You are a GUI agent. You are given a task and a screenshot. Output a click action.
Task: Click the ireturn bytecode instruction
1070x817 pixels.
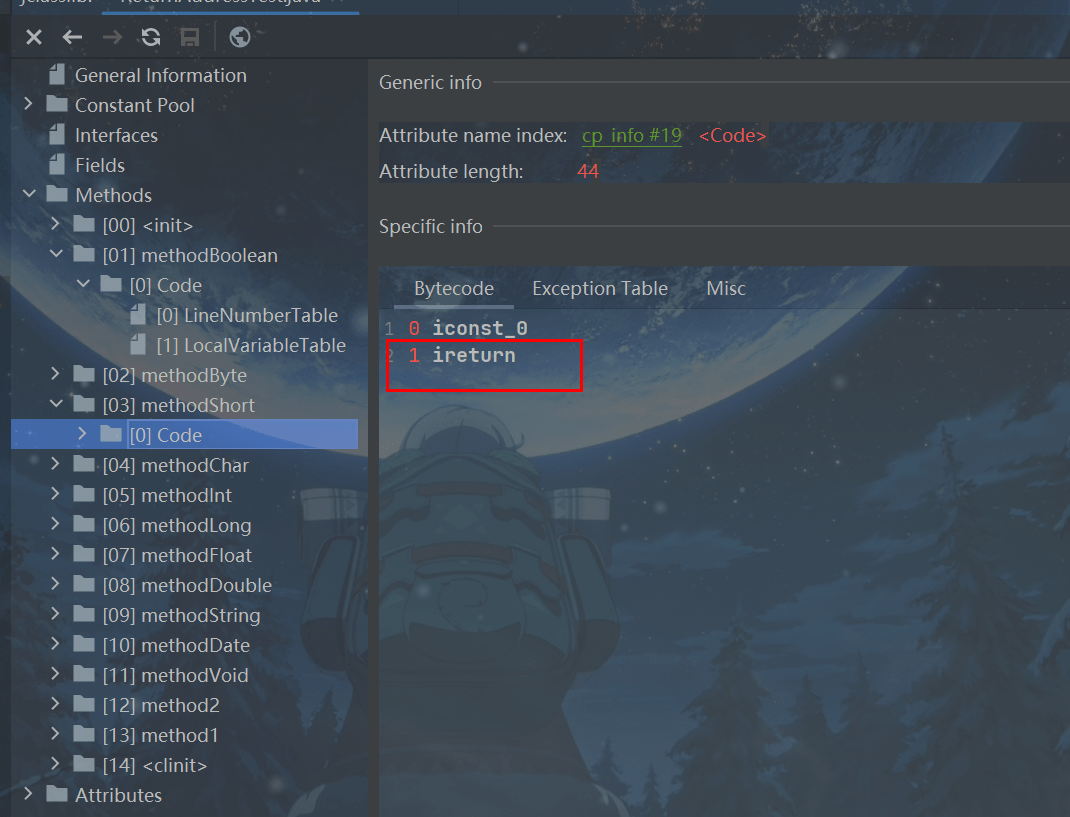(x=473, y=355)
